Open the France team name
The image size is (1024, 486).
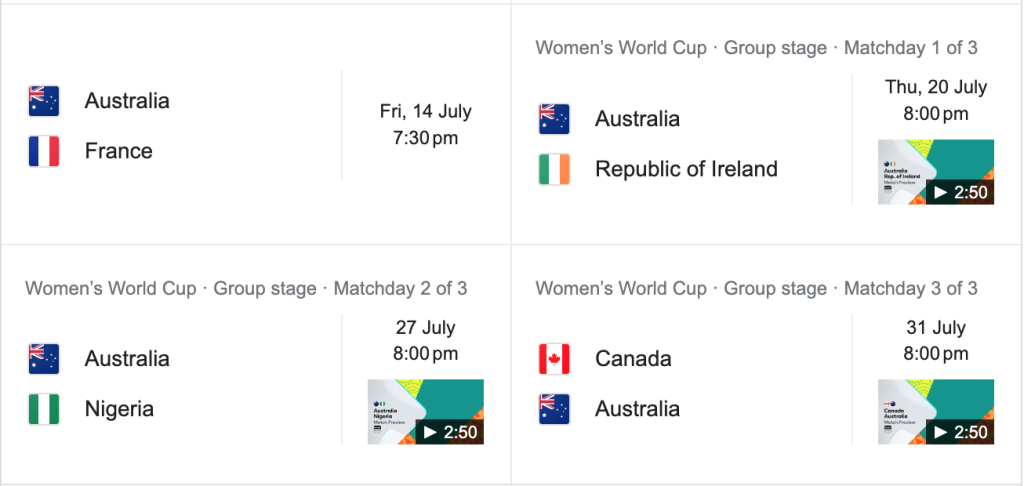119,151
